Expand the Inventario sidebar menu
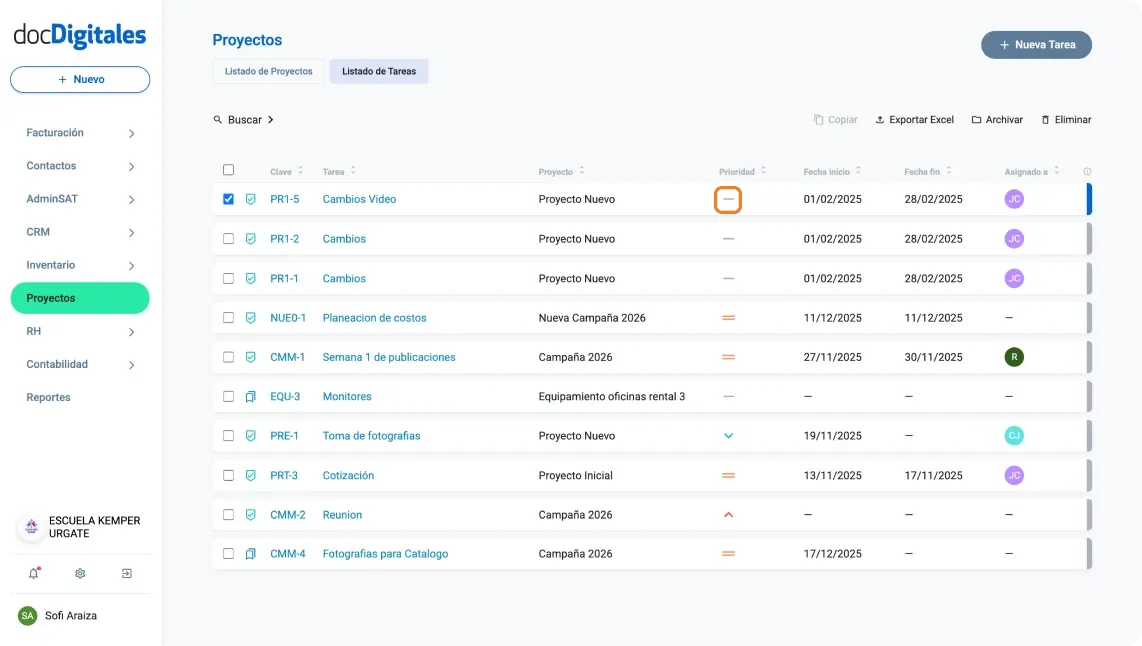Screen dimensions: 1142x646 131,266
